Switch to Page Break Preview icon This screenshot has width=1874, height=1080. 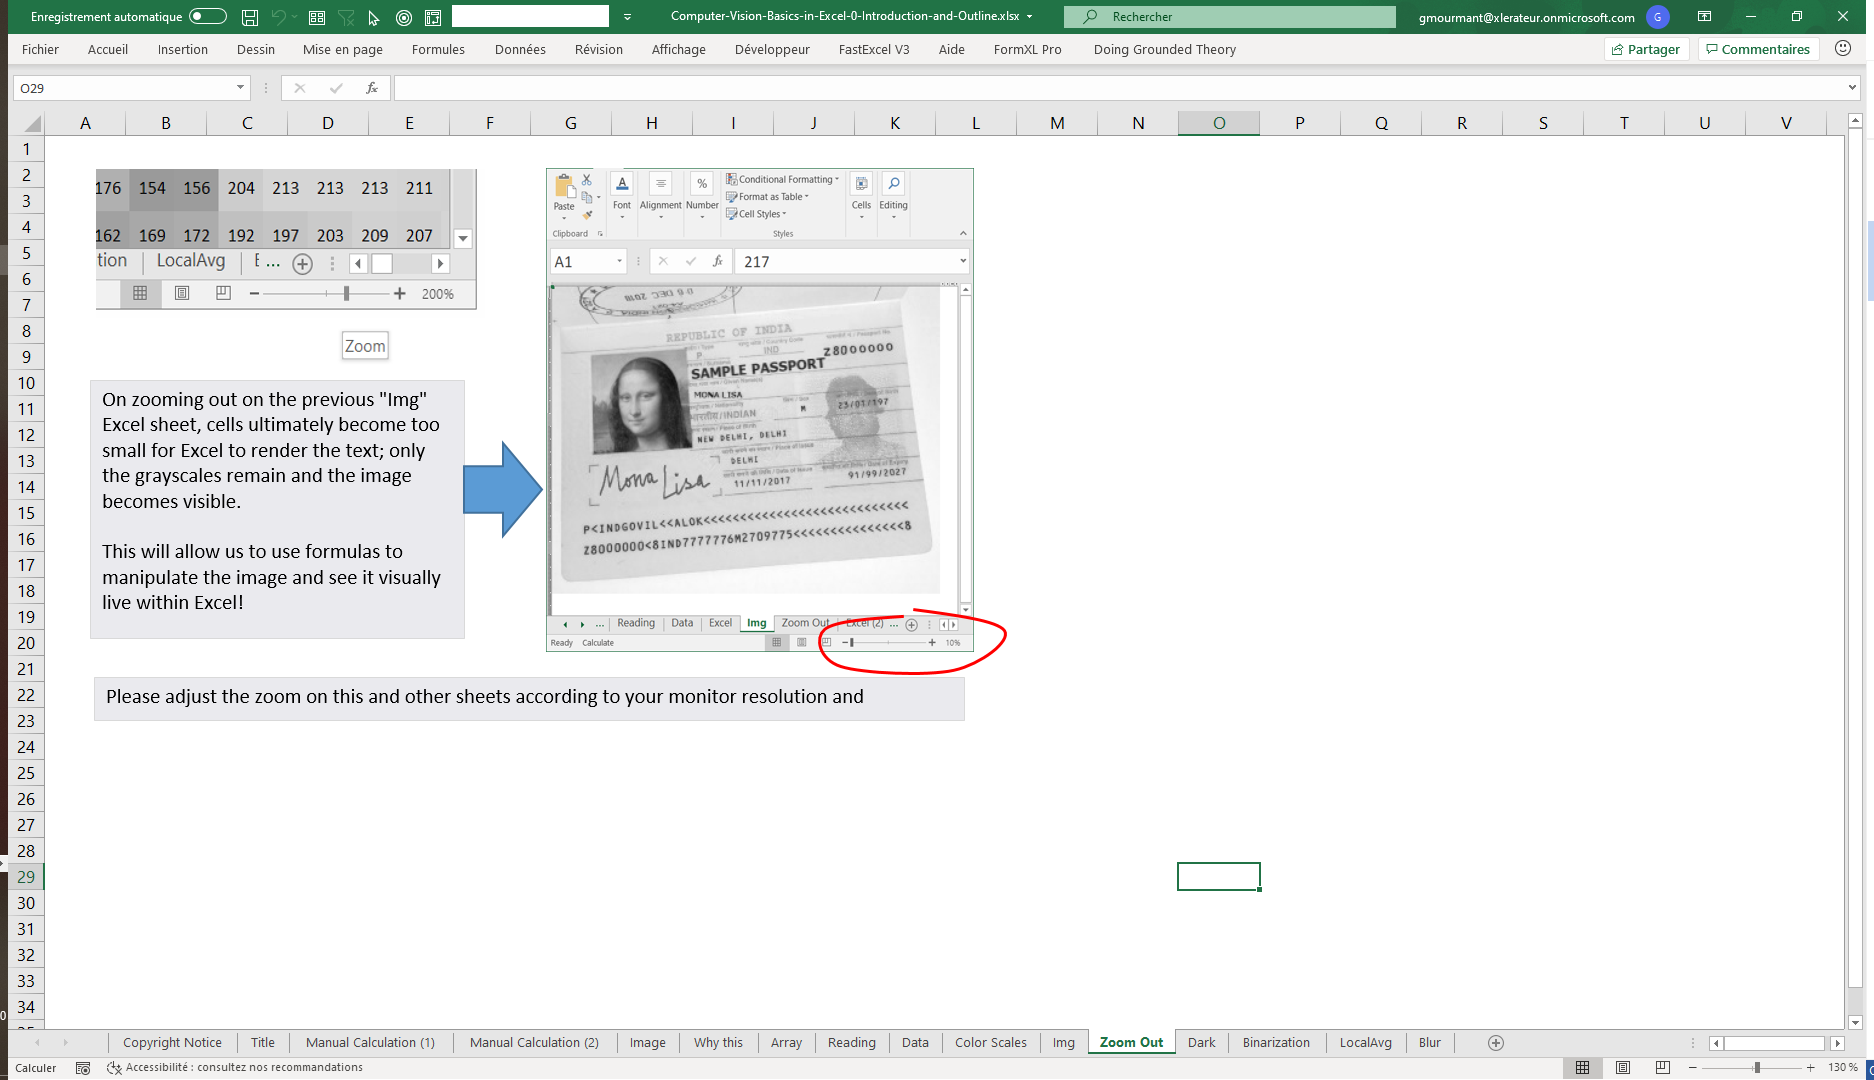coord(1662,1068)
